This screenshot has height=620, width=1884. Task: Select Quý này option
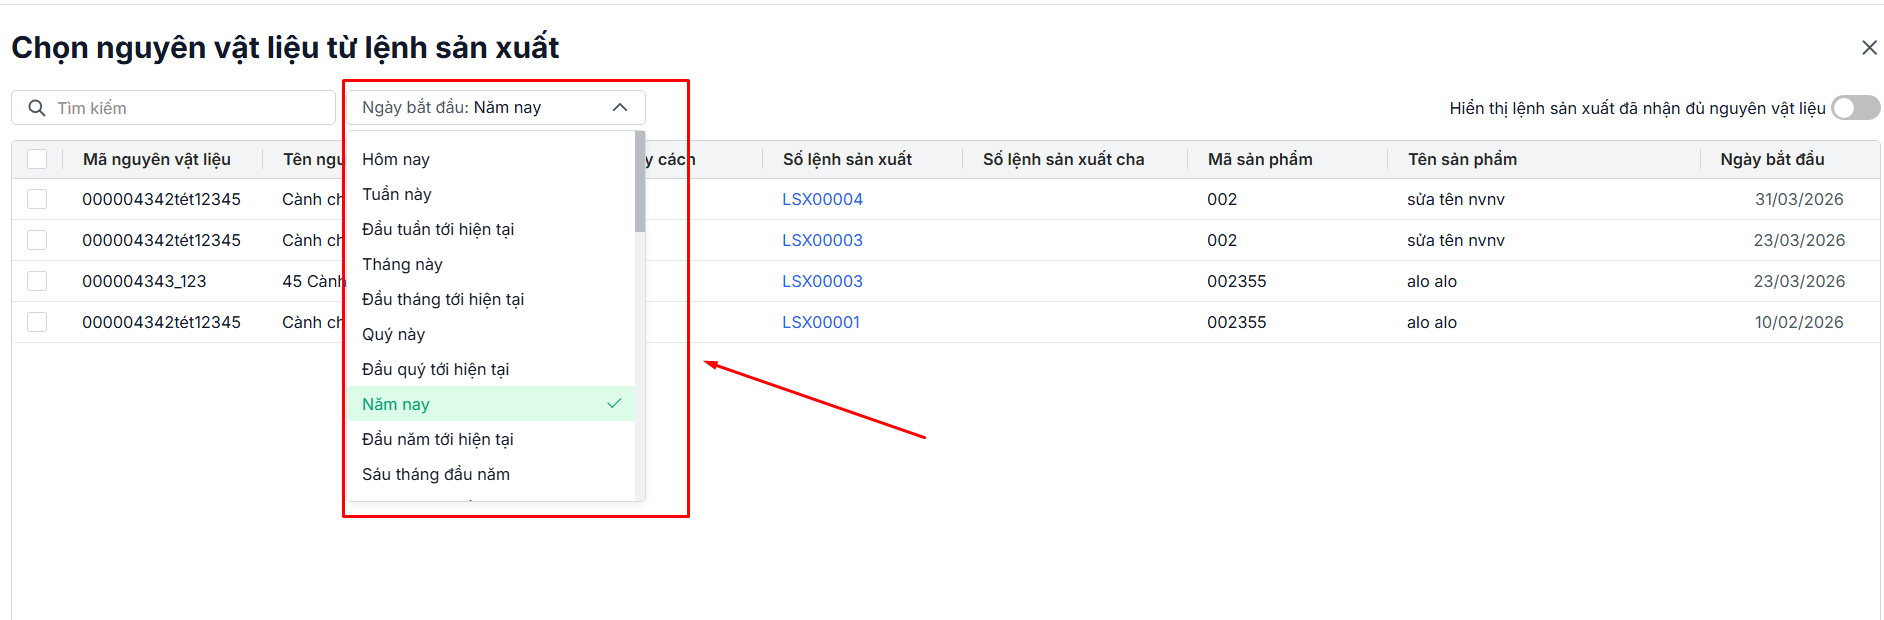491,334
